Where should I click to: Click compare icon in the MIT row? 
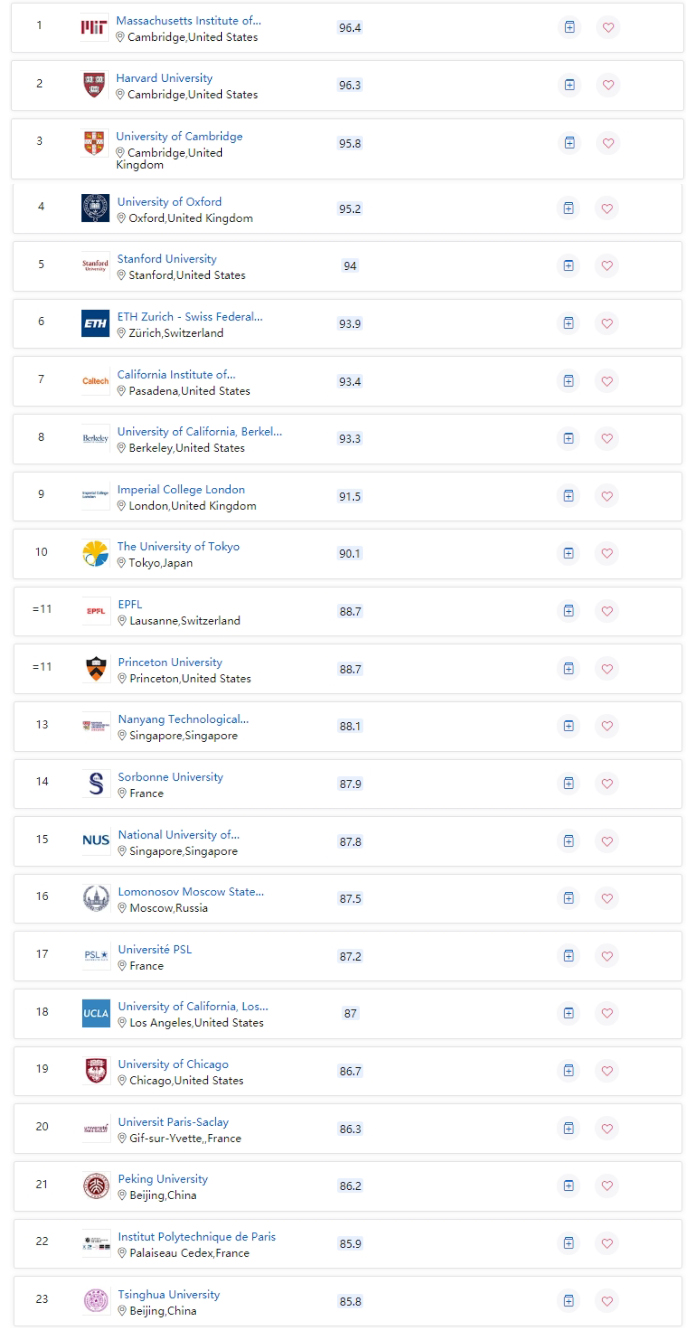click(569, 28)
